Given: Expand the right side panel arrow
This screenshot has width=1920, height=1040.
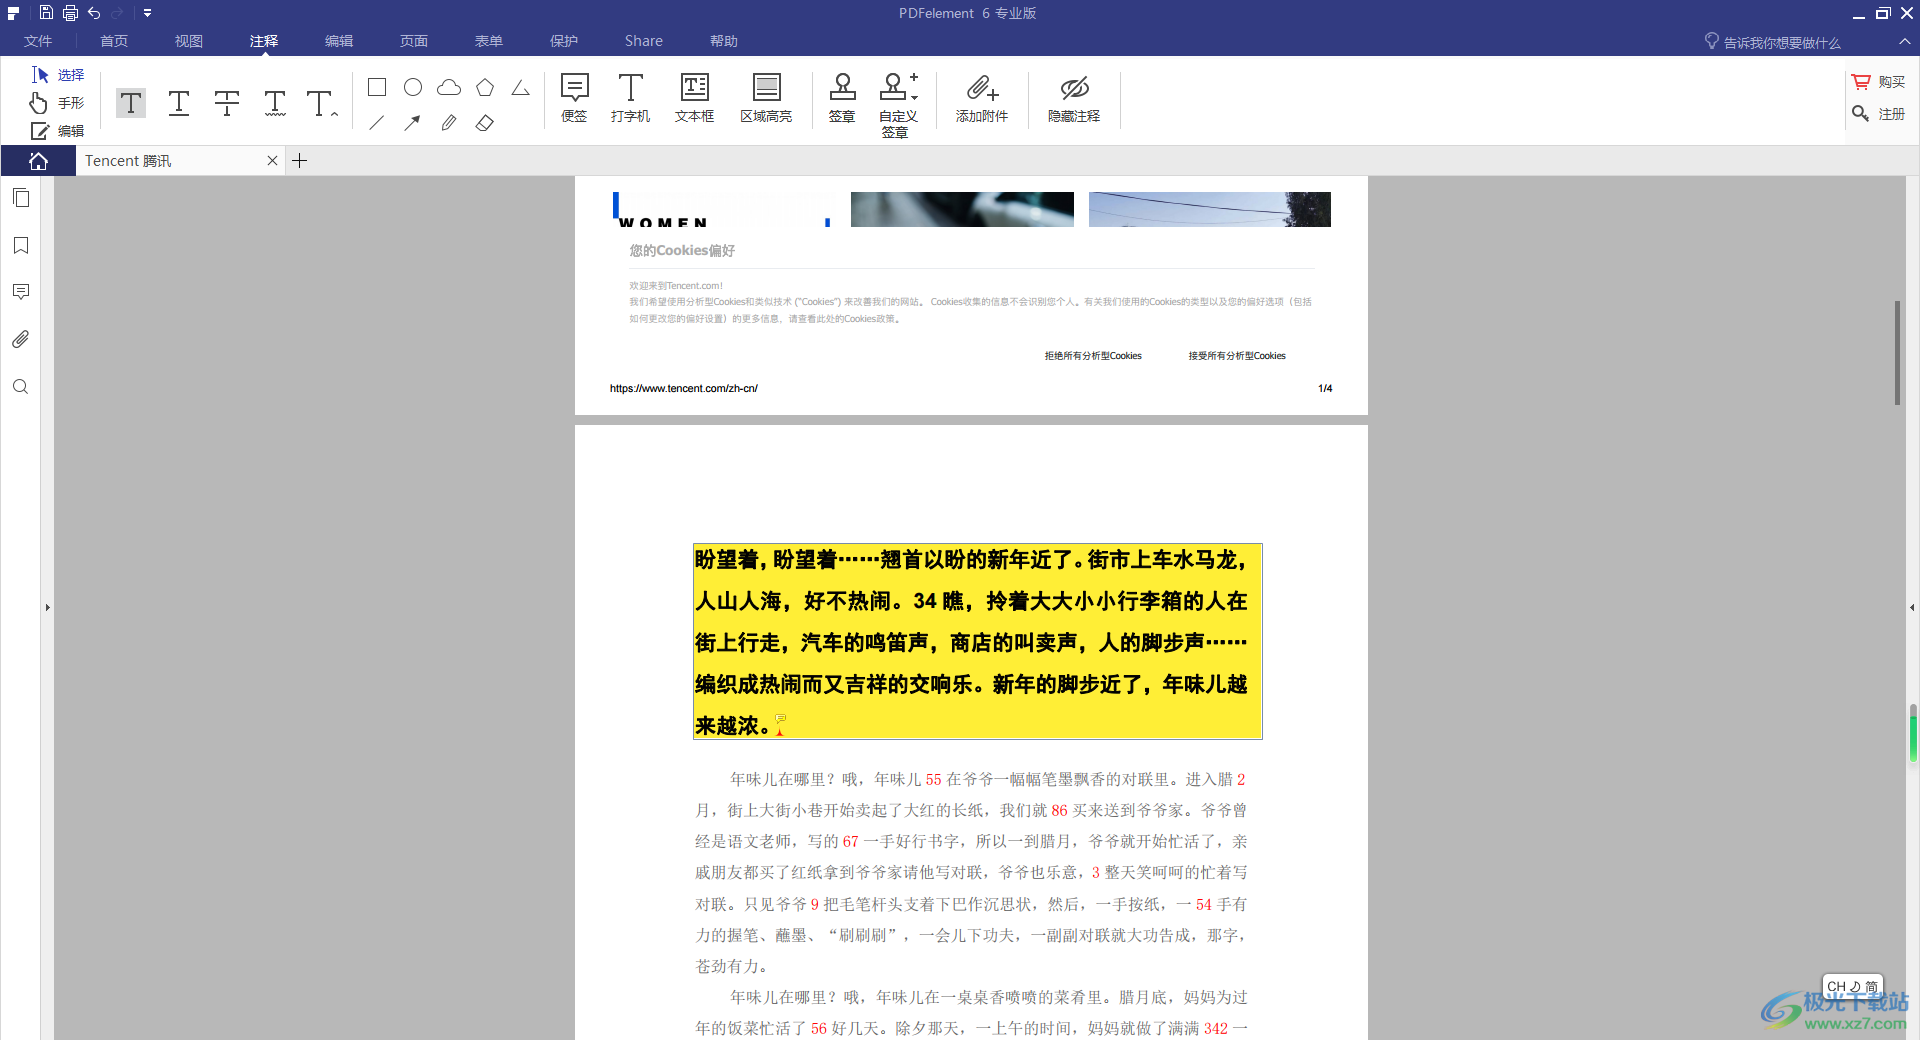Looking at the screenshot, I should (1912, 607).
